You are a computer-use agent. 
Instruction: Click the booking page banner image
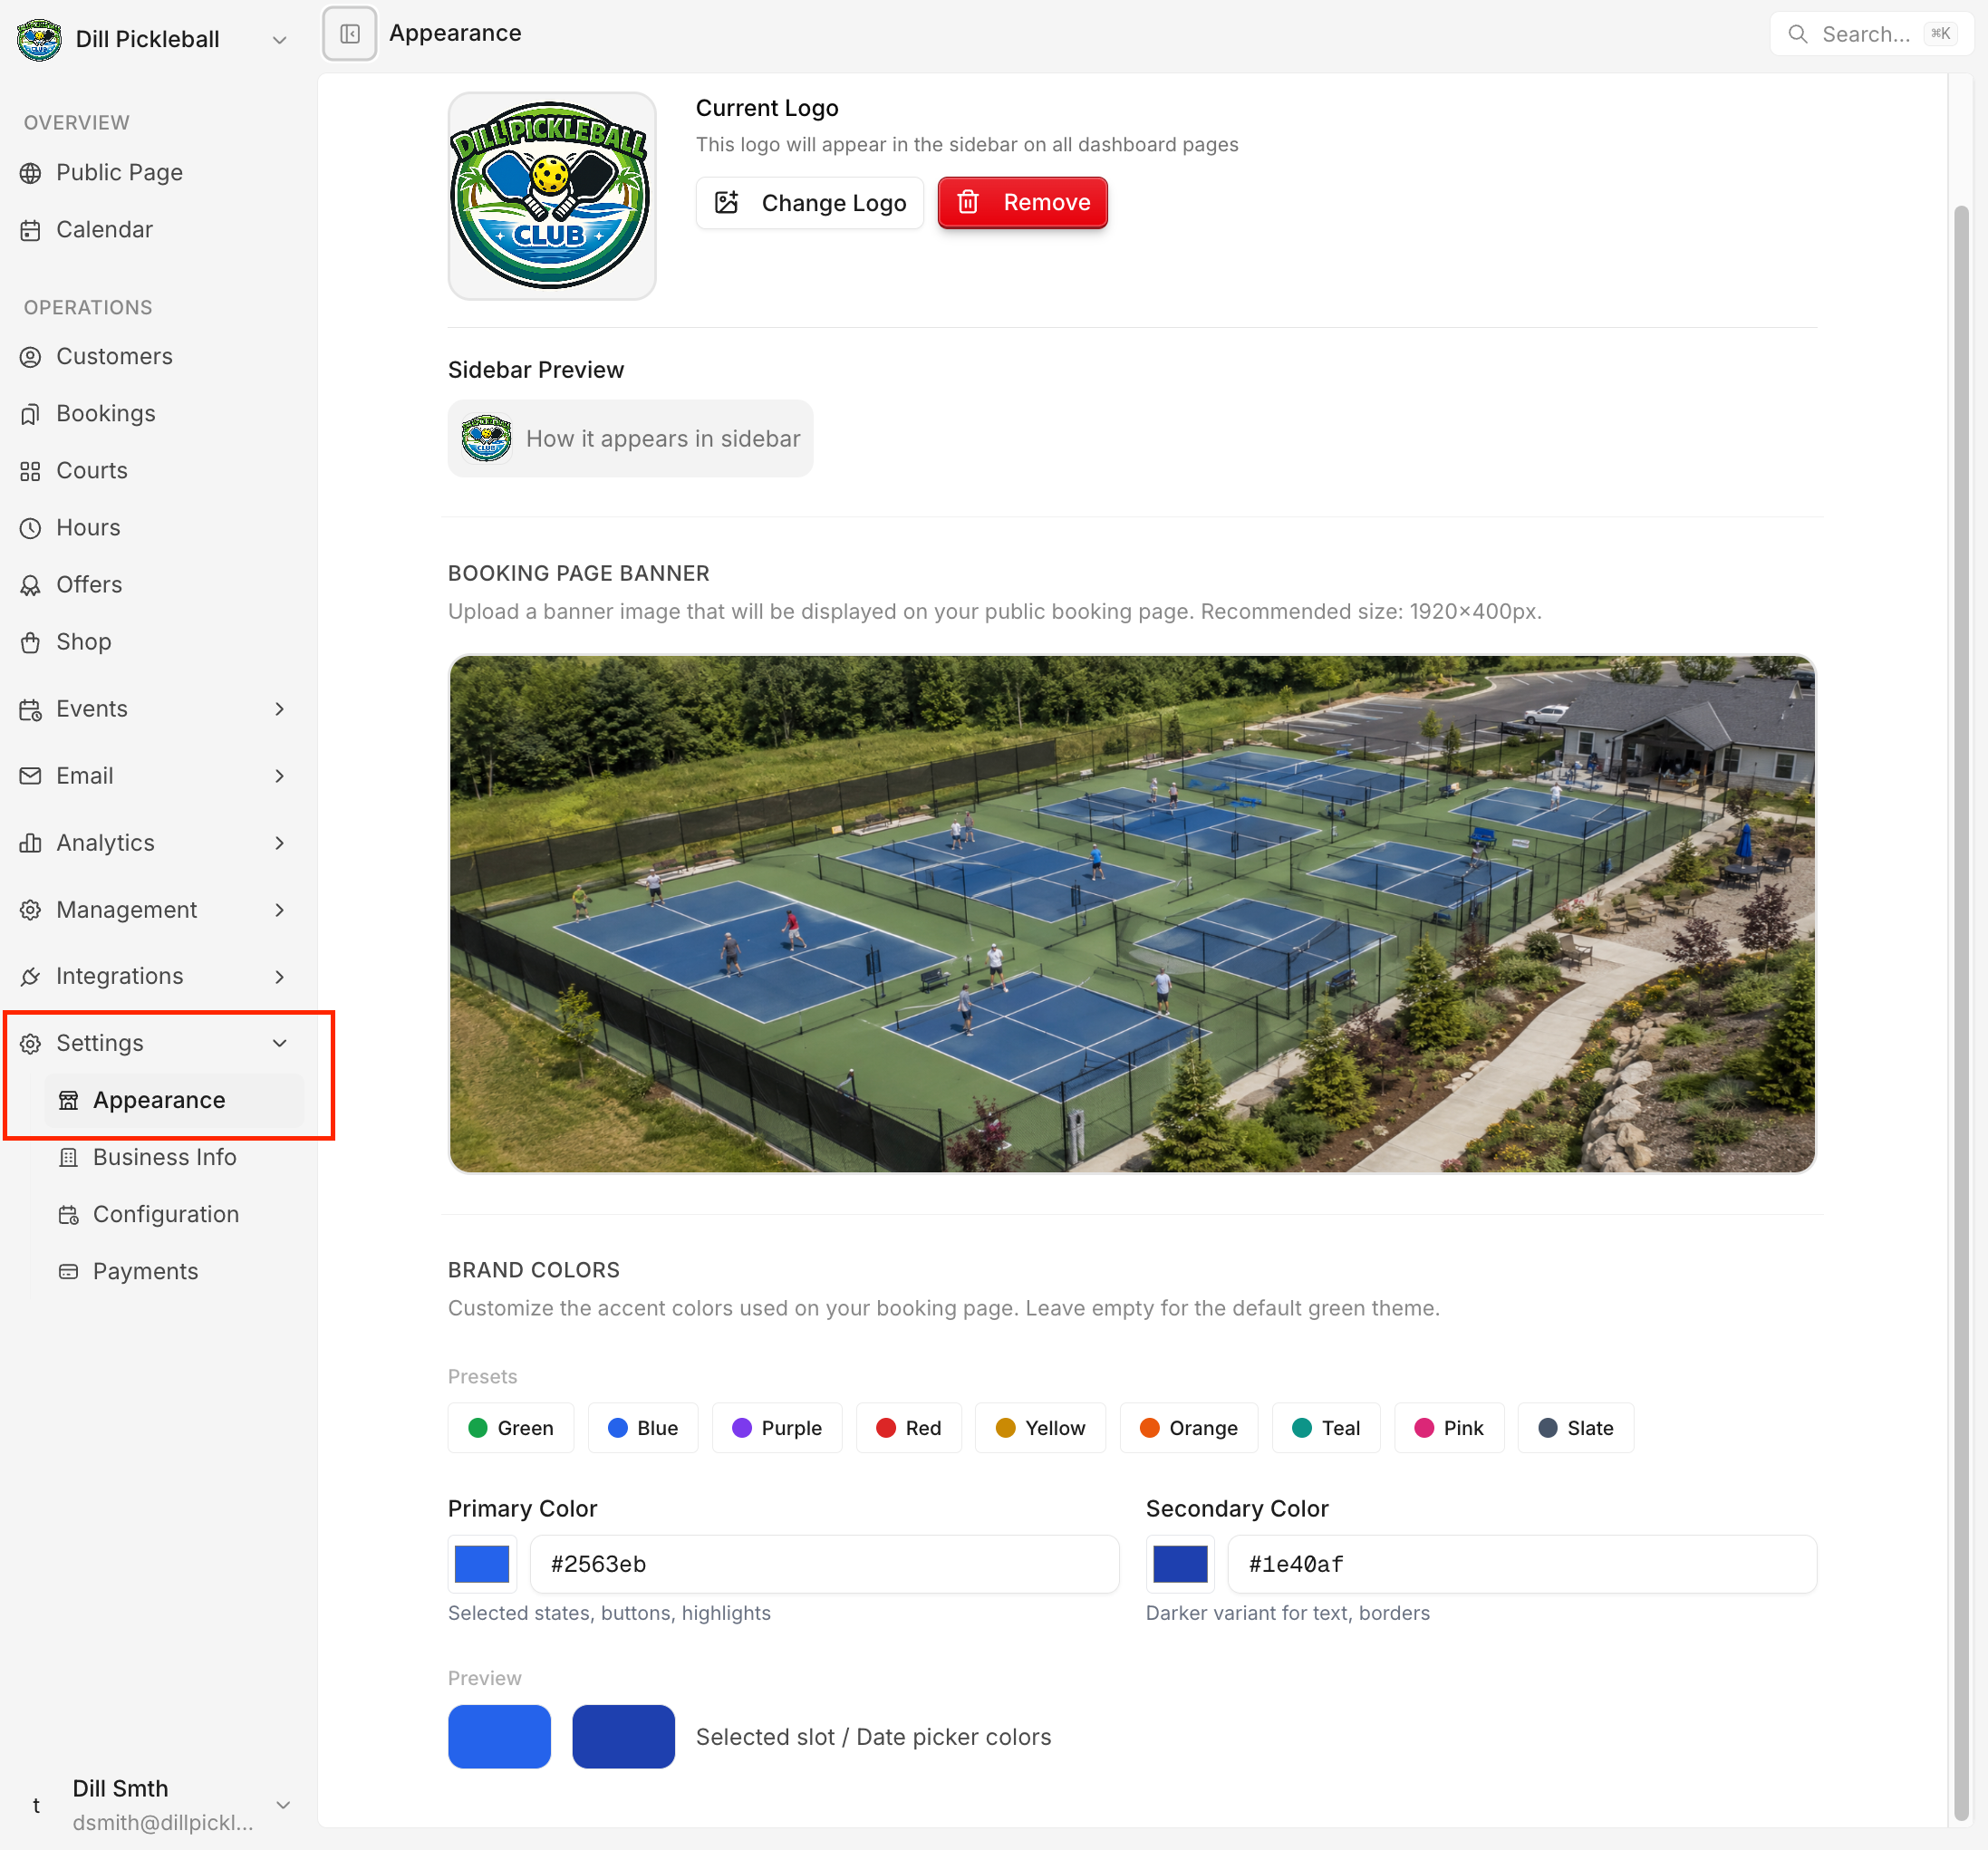pos(1132,914)
